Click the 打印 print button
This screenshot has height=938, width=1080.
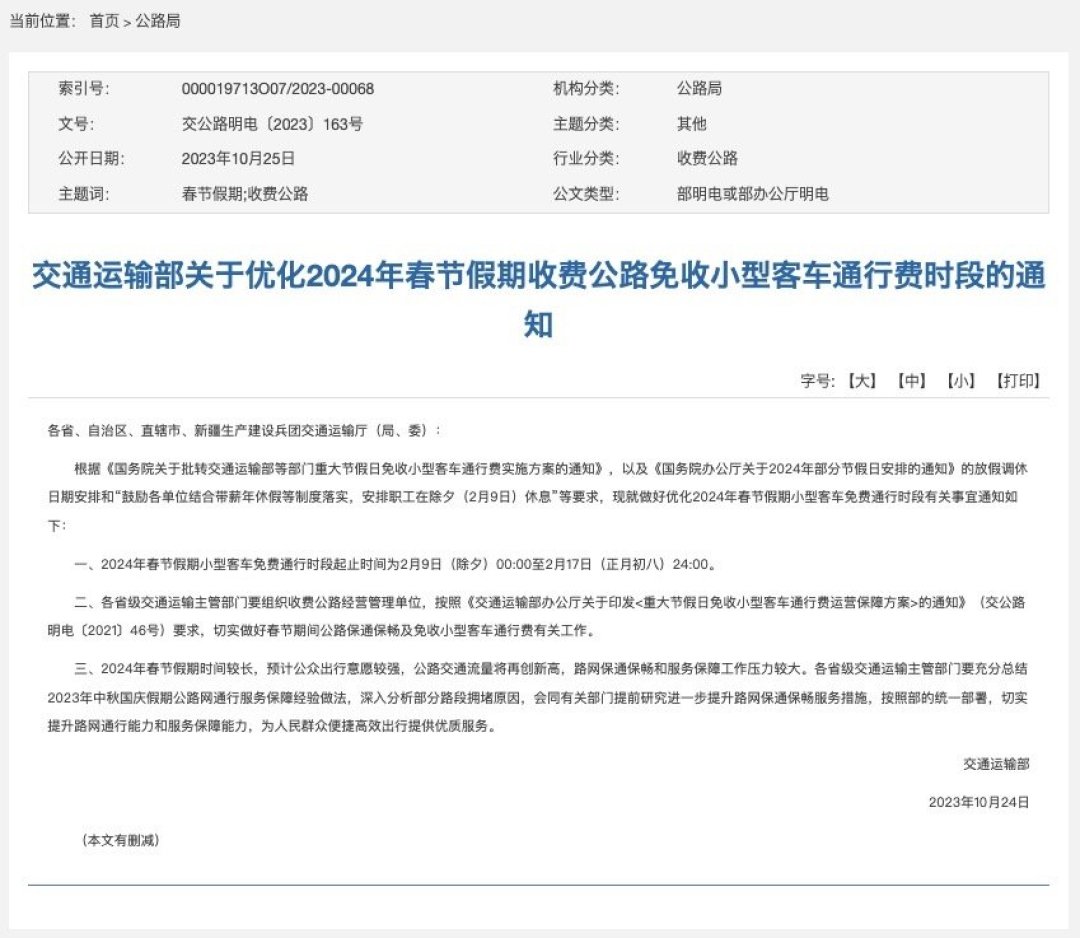1018,380
